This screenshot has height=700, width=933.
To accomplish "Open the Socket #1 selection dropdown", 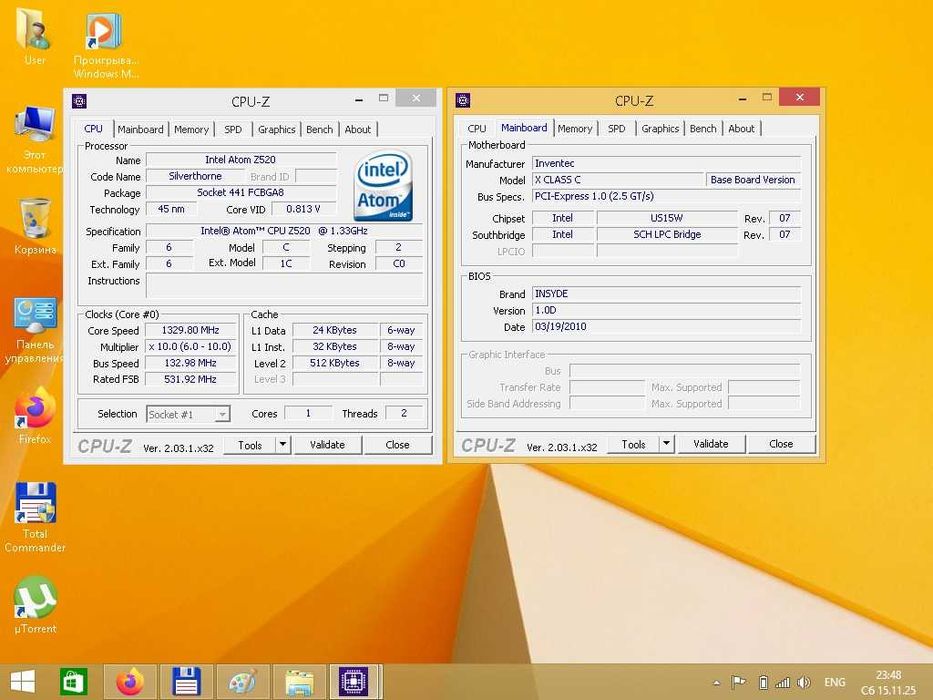I will point(188,414).
